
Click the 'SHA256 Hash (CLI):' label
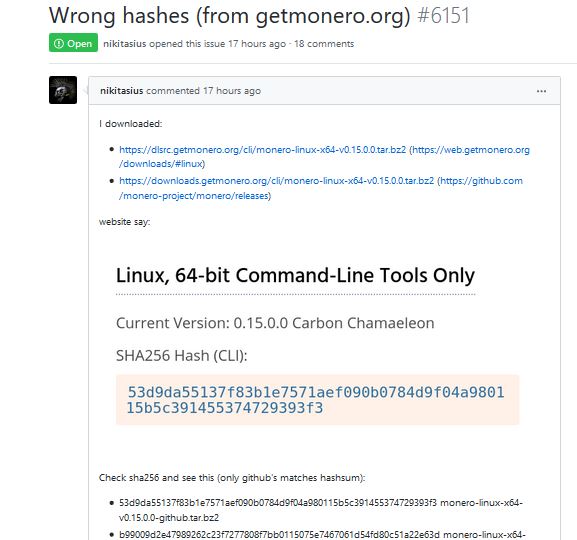click(x=181, y=356)
